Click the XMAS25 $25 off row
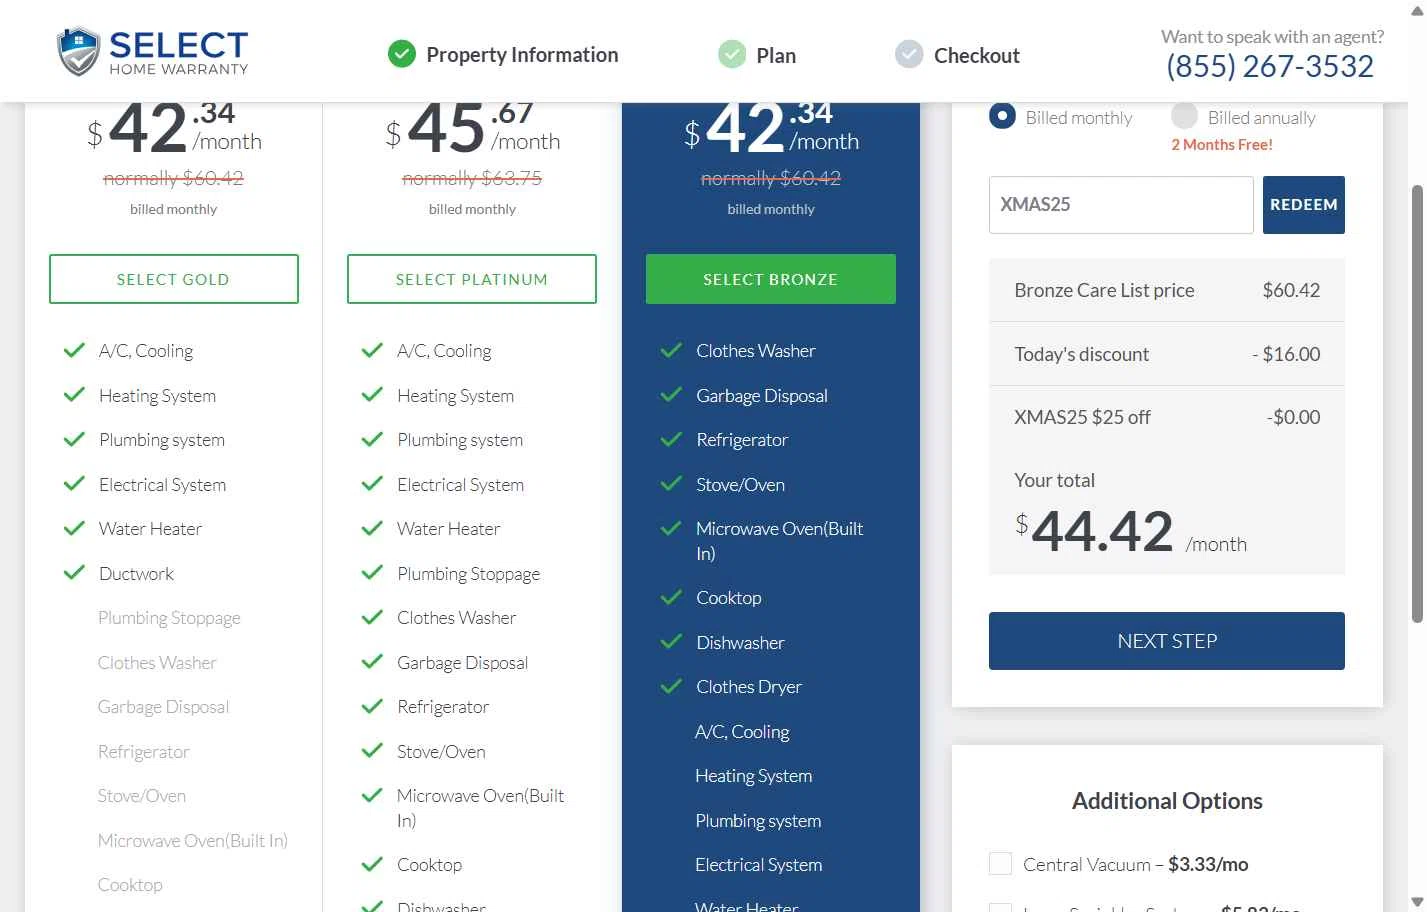Screen dimensions: 1427x912 (1167, 417)
